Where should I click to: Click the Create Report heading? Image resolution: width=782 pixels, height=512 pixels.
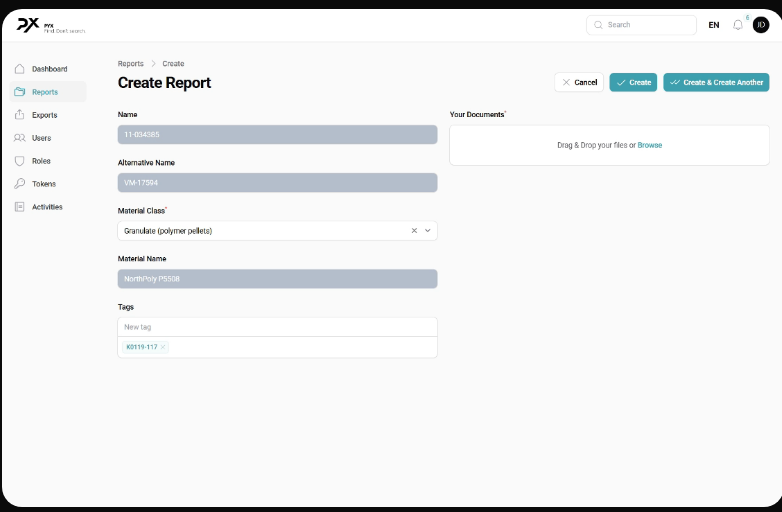[164, 83]
